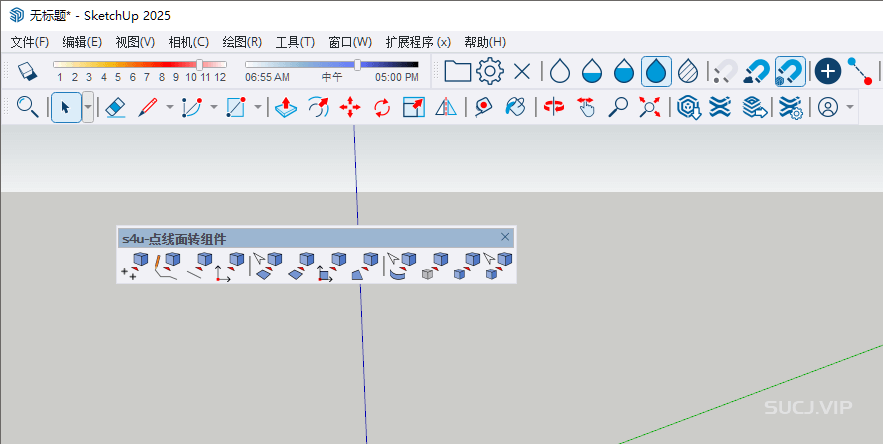Click the Zoom Extents tool
The width and height of the screenshot is (883, 444).
click(x=650, y=106)
